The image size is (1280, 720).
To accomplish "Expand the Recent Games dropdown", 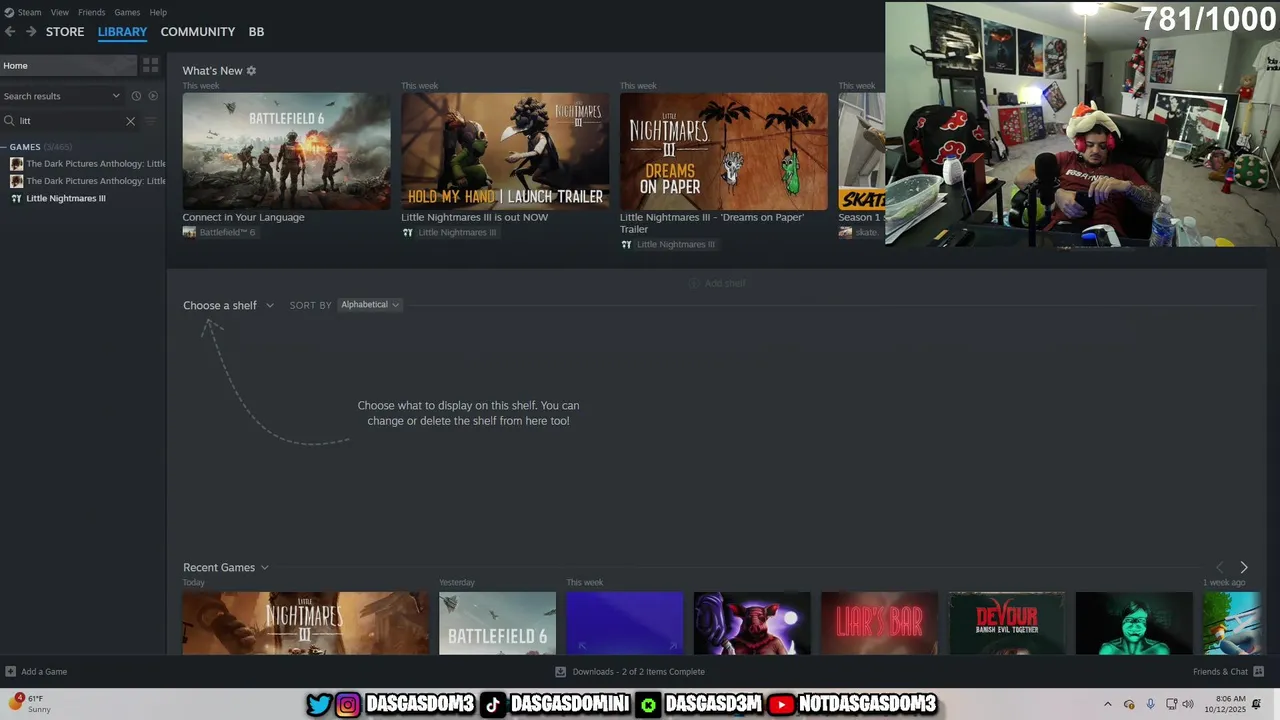I will point(226,567).
